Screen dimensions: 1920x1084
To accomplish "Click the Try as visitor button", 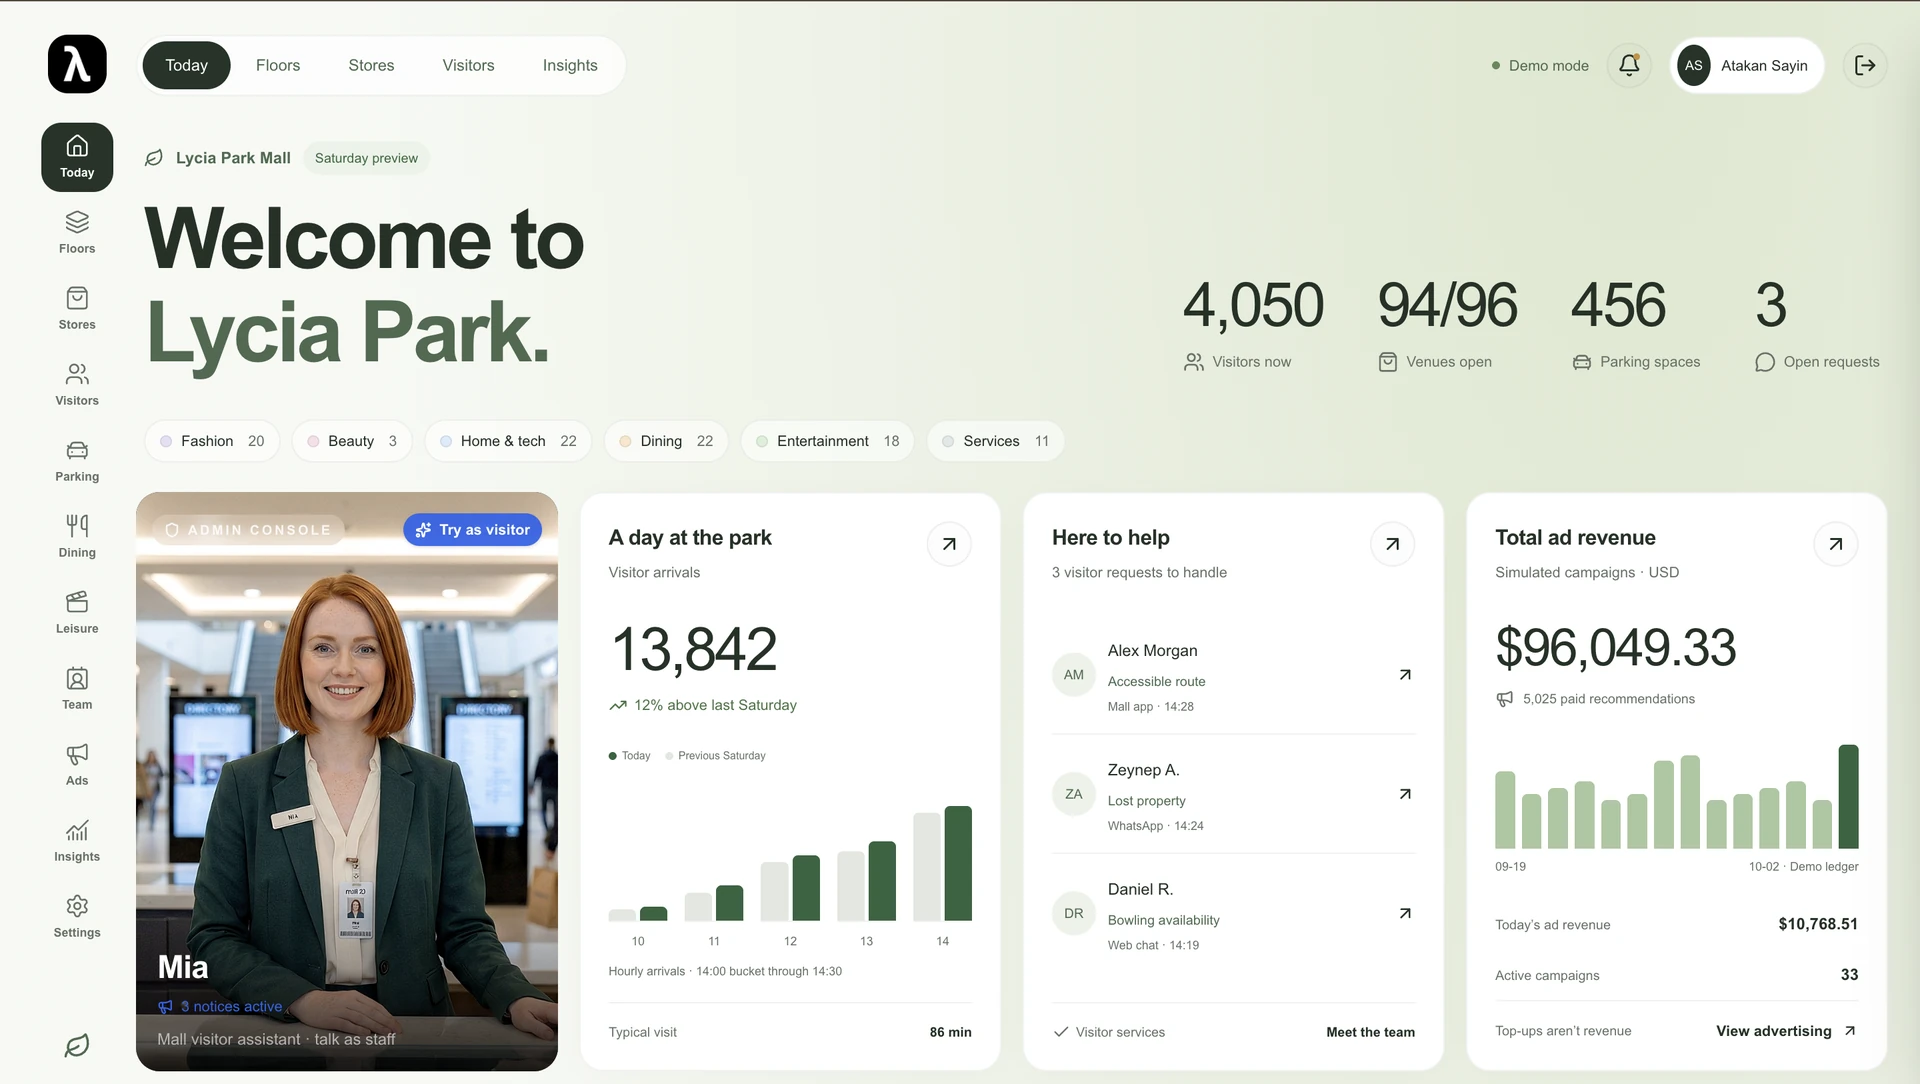I will pos(473,530).
